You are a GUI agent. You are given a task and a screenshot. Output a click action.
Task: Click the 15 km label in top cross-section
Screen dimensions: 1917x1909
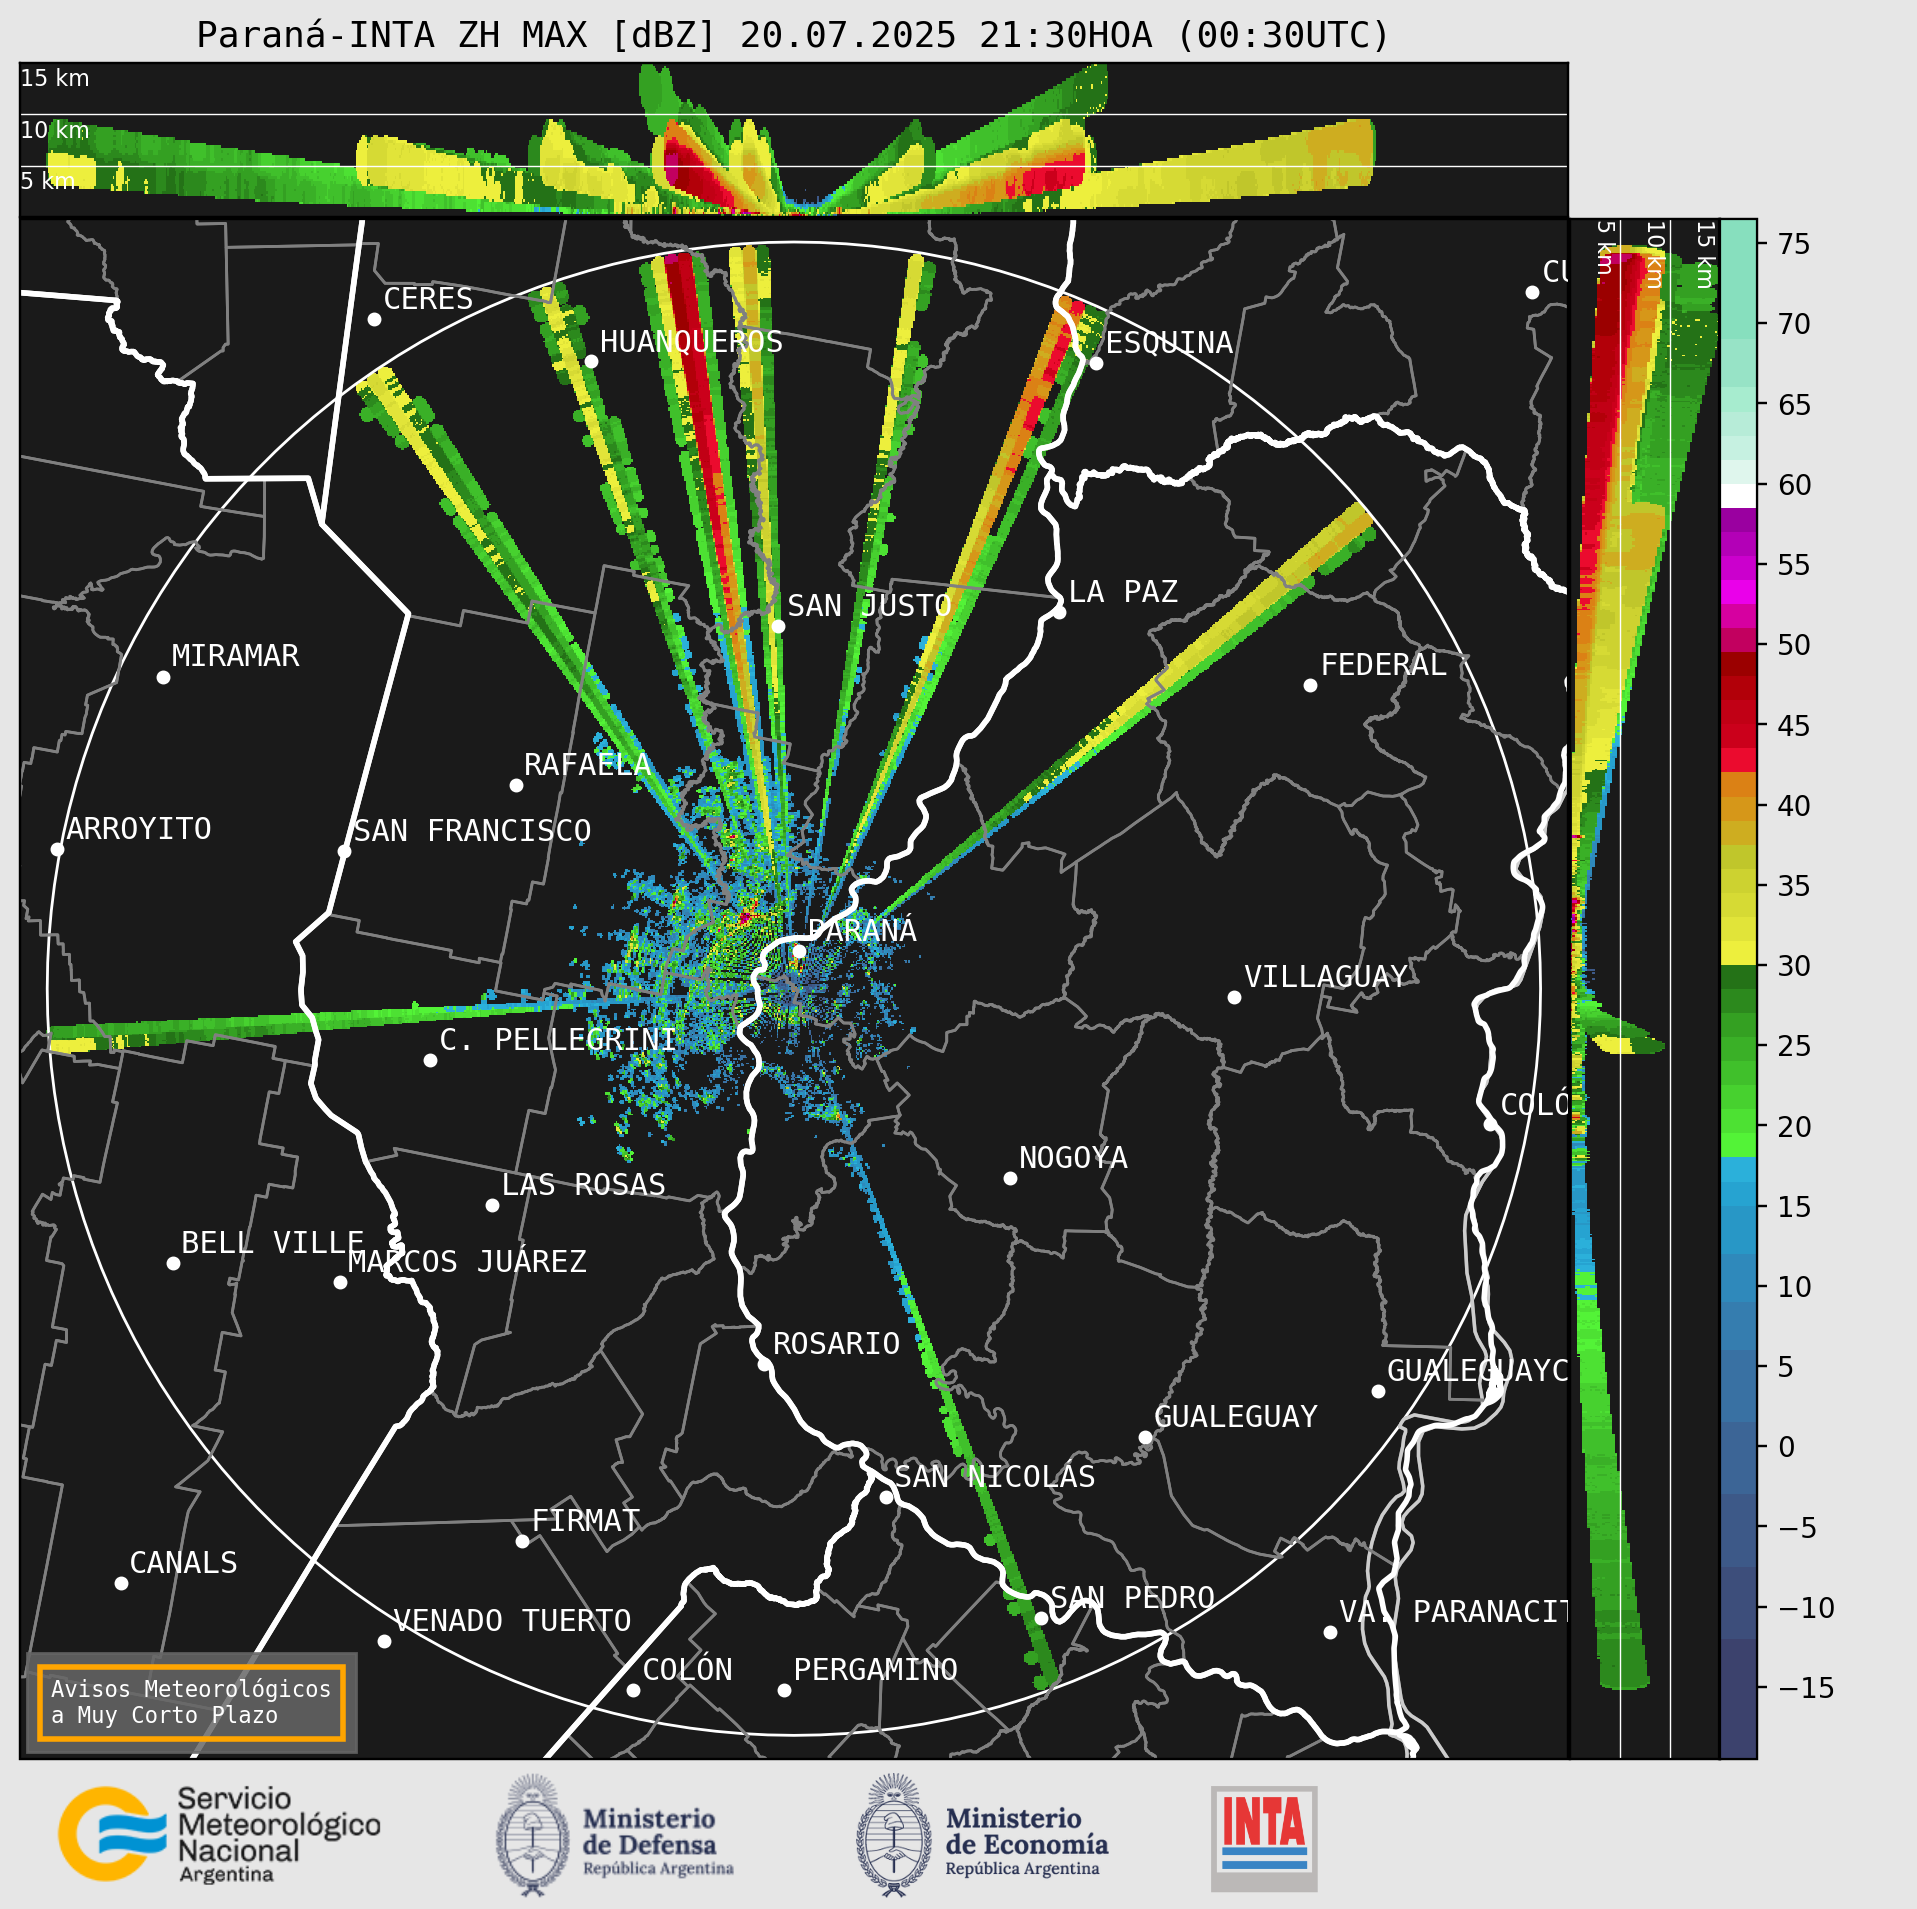coord(55,78)
